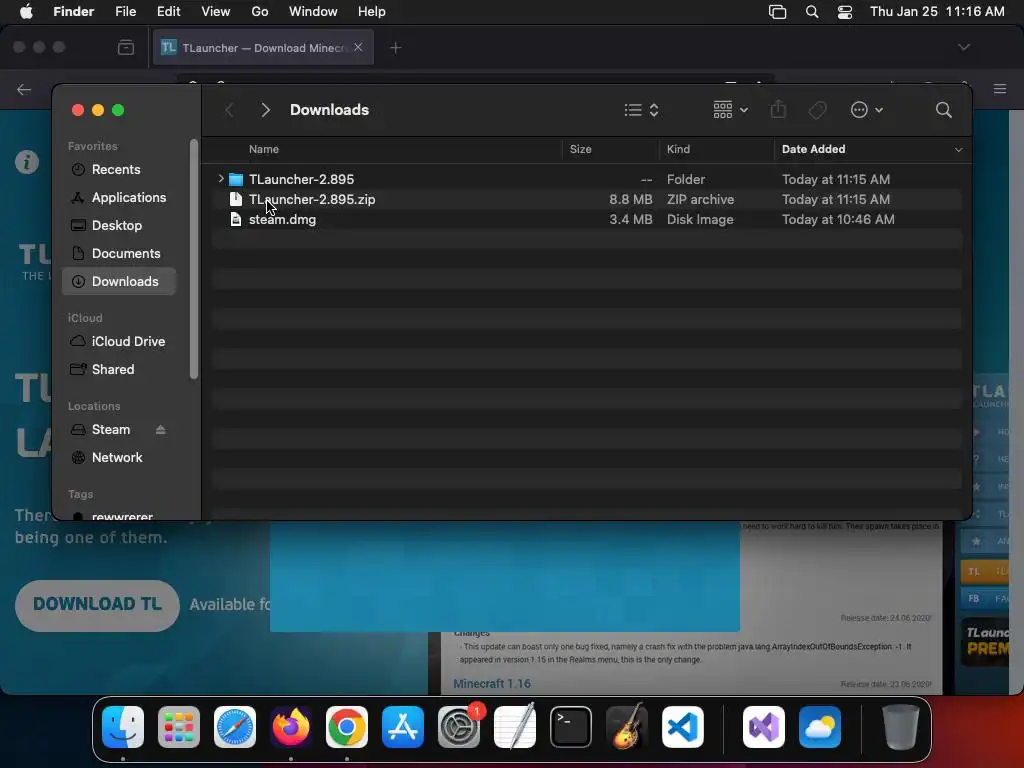Sort by the Name column header
The height and width of the screenshot is (768, 1024).
click(263, 150)
